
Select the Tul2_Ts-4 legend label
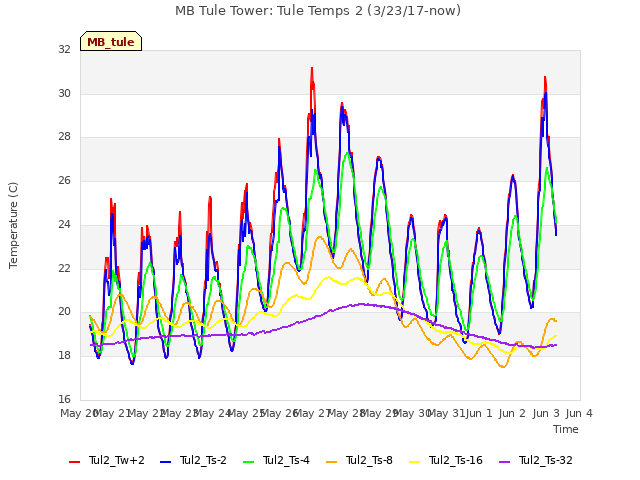coord(286,460)
